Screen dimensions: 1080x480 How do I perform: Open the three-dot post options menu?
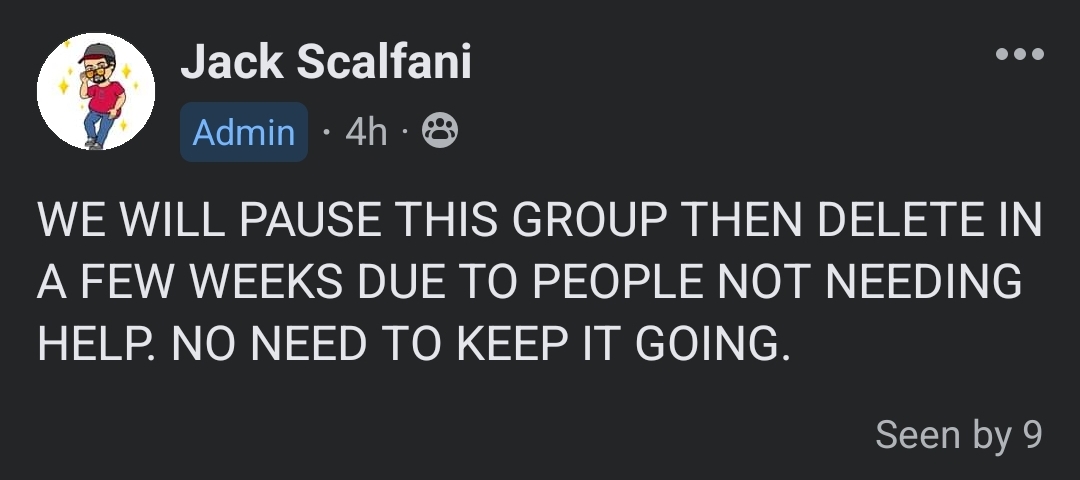point(1019,54)
